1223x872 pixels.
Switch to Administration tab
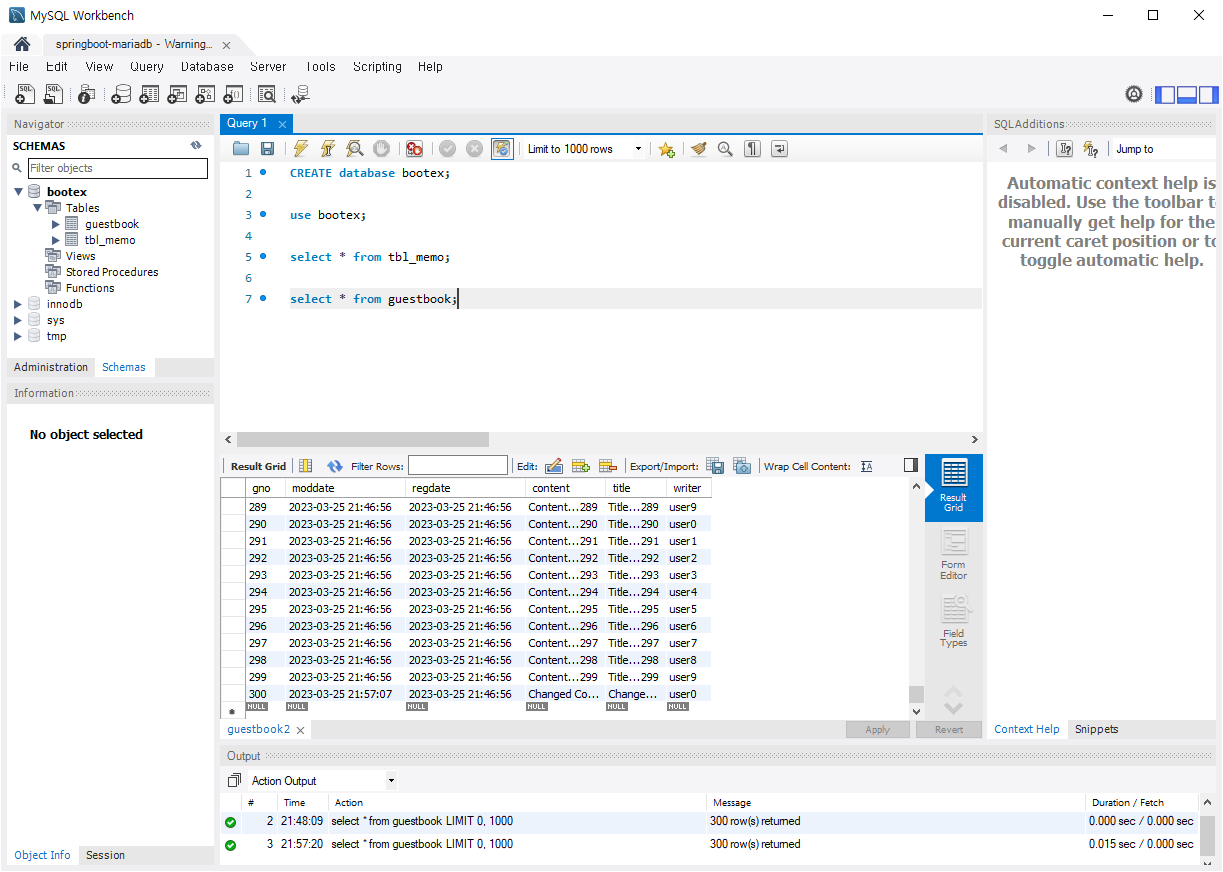(x=51, y=367)
